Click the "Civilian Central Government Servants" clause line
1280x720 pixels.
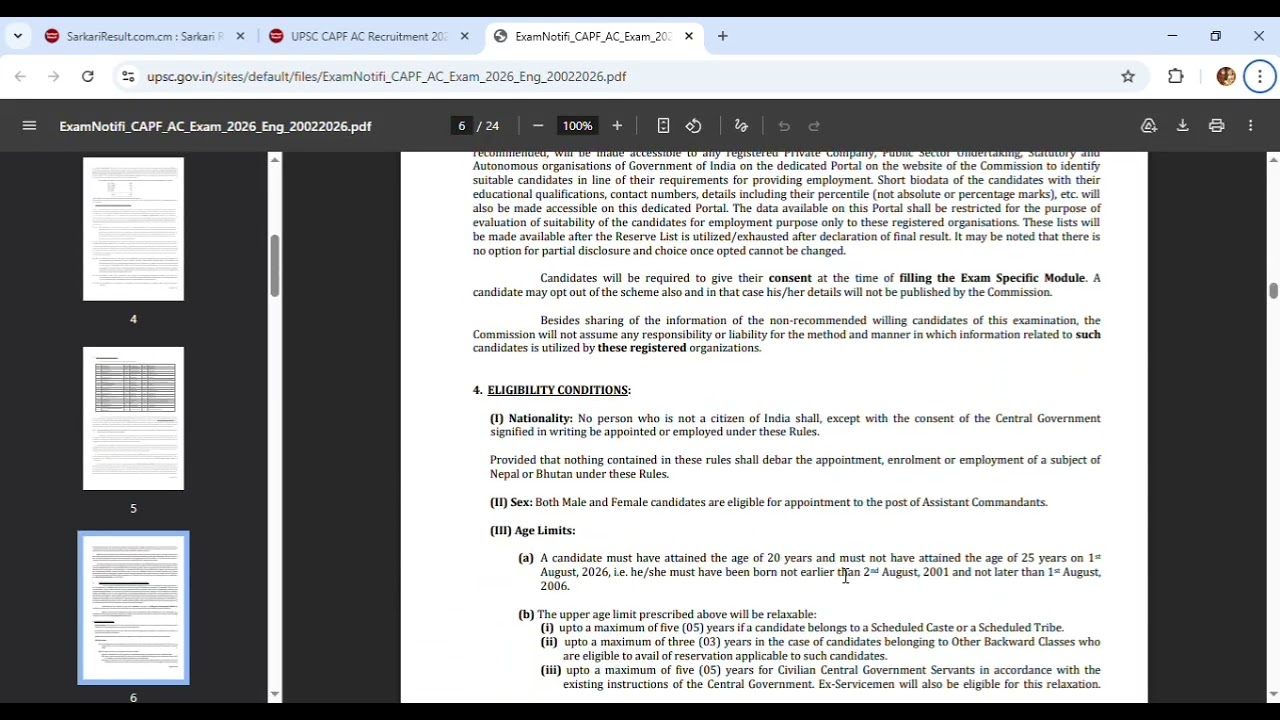point(820,670)
